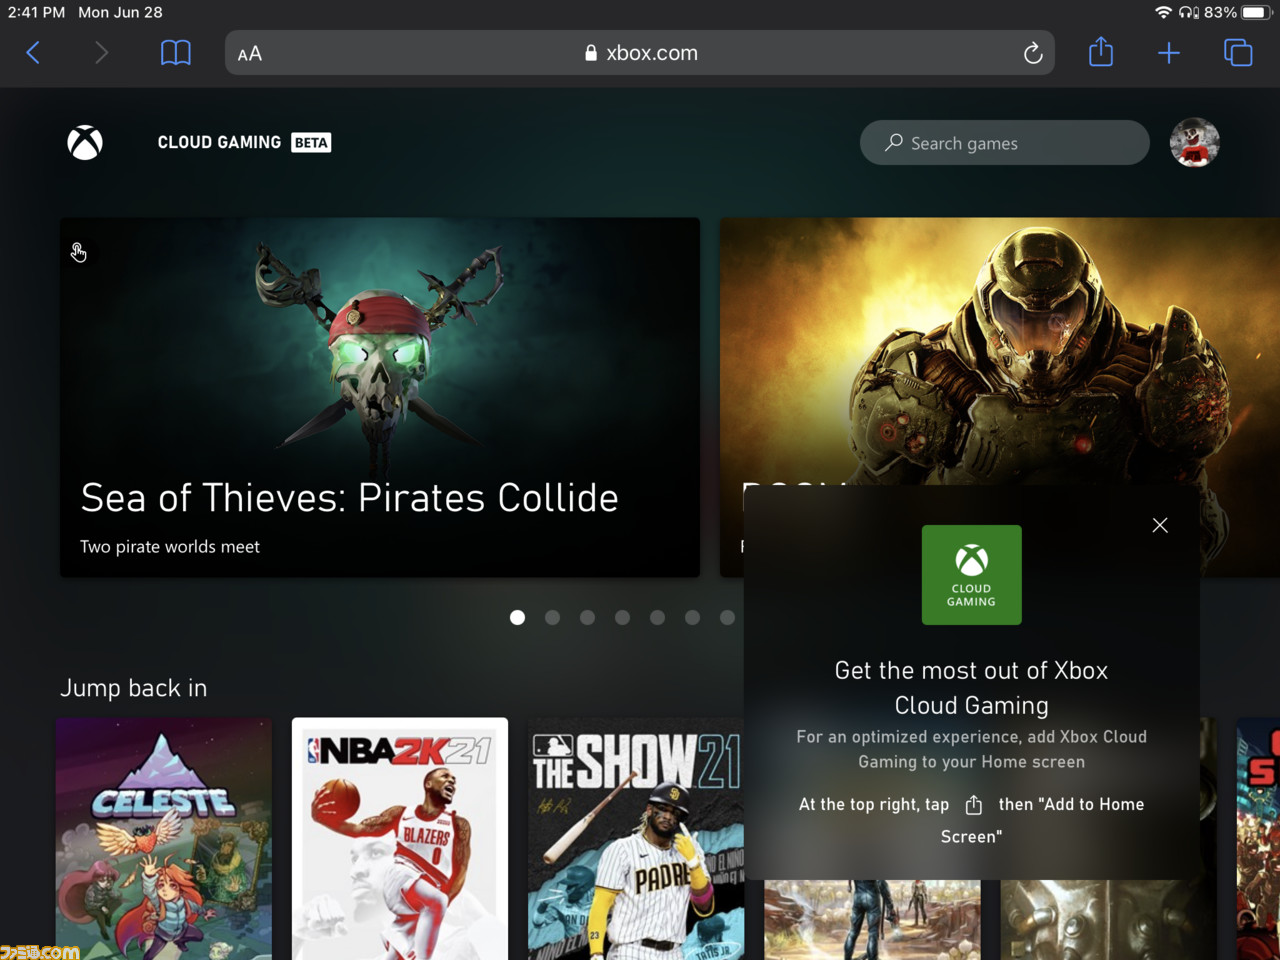Select fifth carousel dot
Image resolution: width=1280 pixels, height=960 pixels.
(657, 617)
